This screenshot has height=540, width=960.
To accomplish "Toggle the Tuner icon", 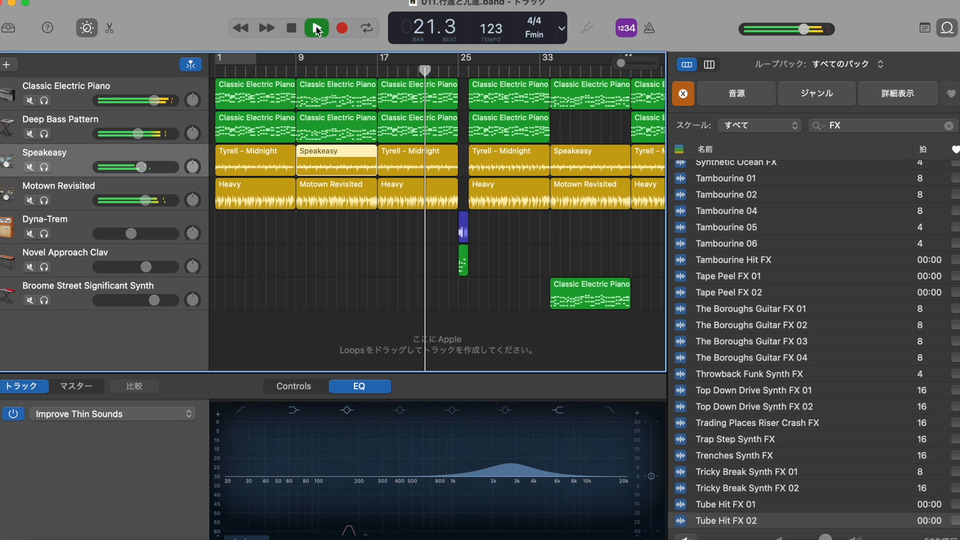I will [587, 28].
